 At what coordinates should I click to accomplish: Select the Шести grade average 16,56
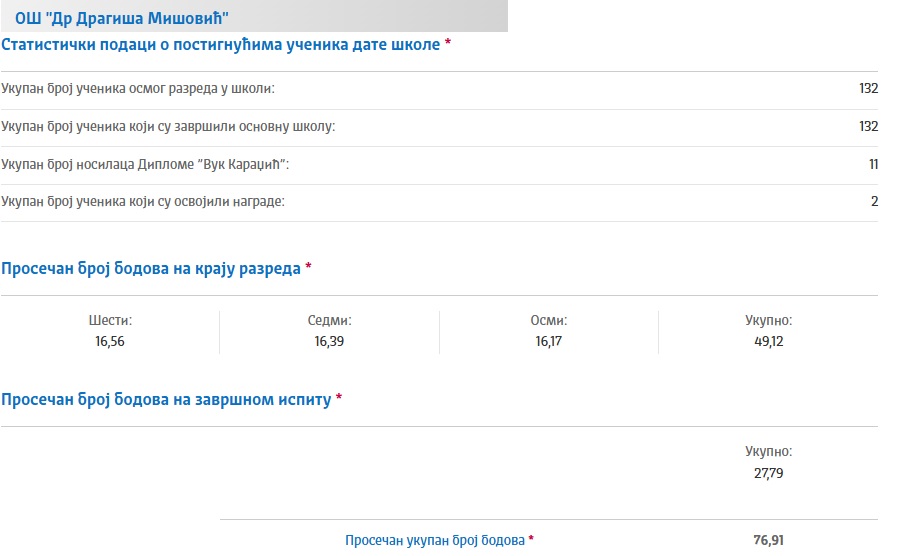point(110,341)
